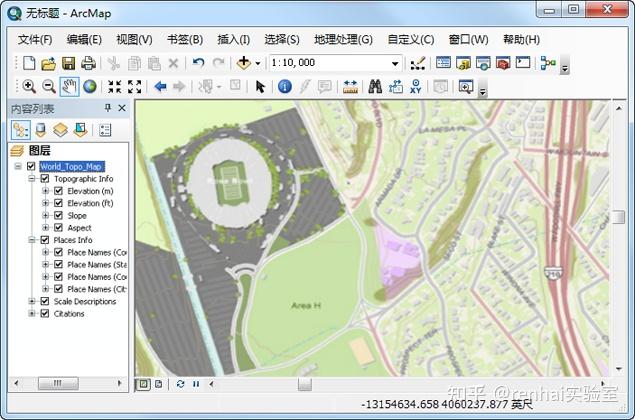The width and height of the screenshot is (635, 420).
Task: Toggle the Slope layer checkbox
Action: tap(58, 215)
